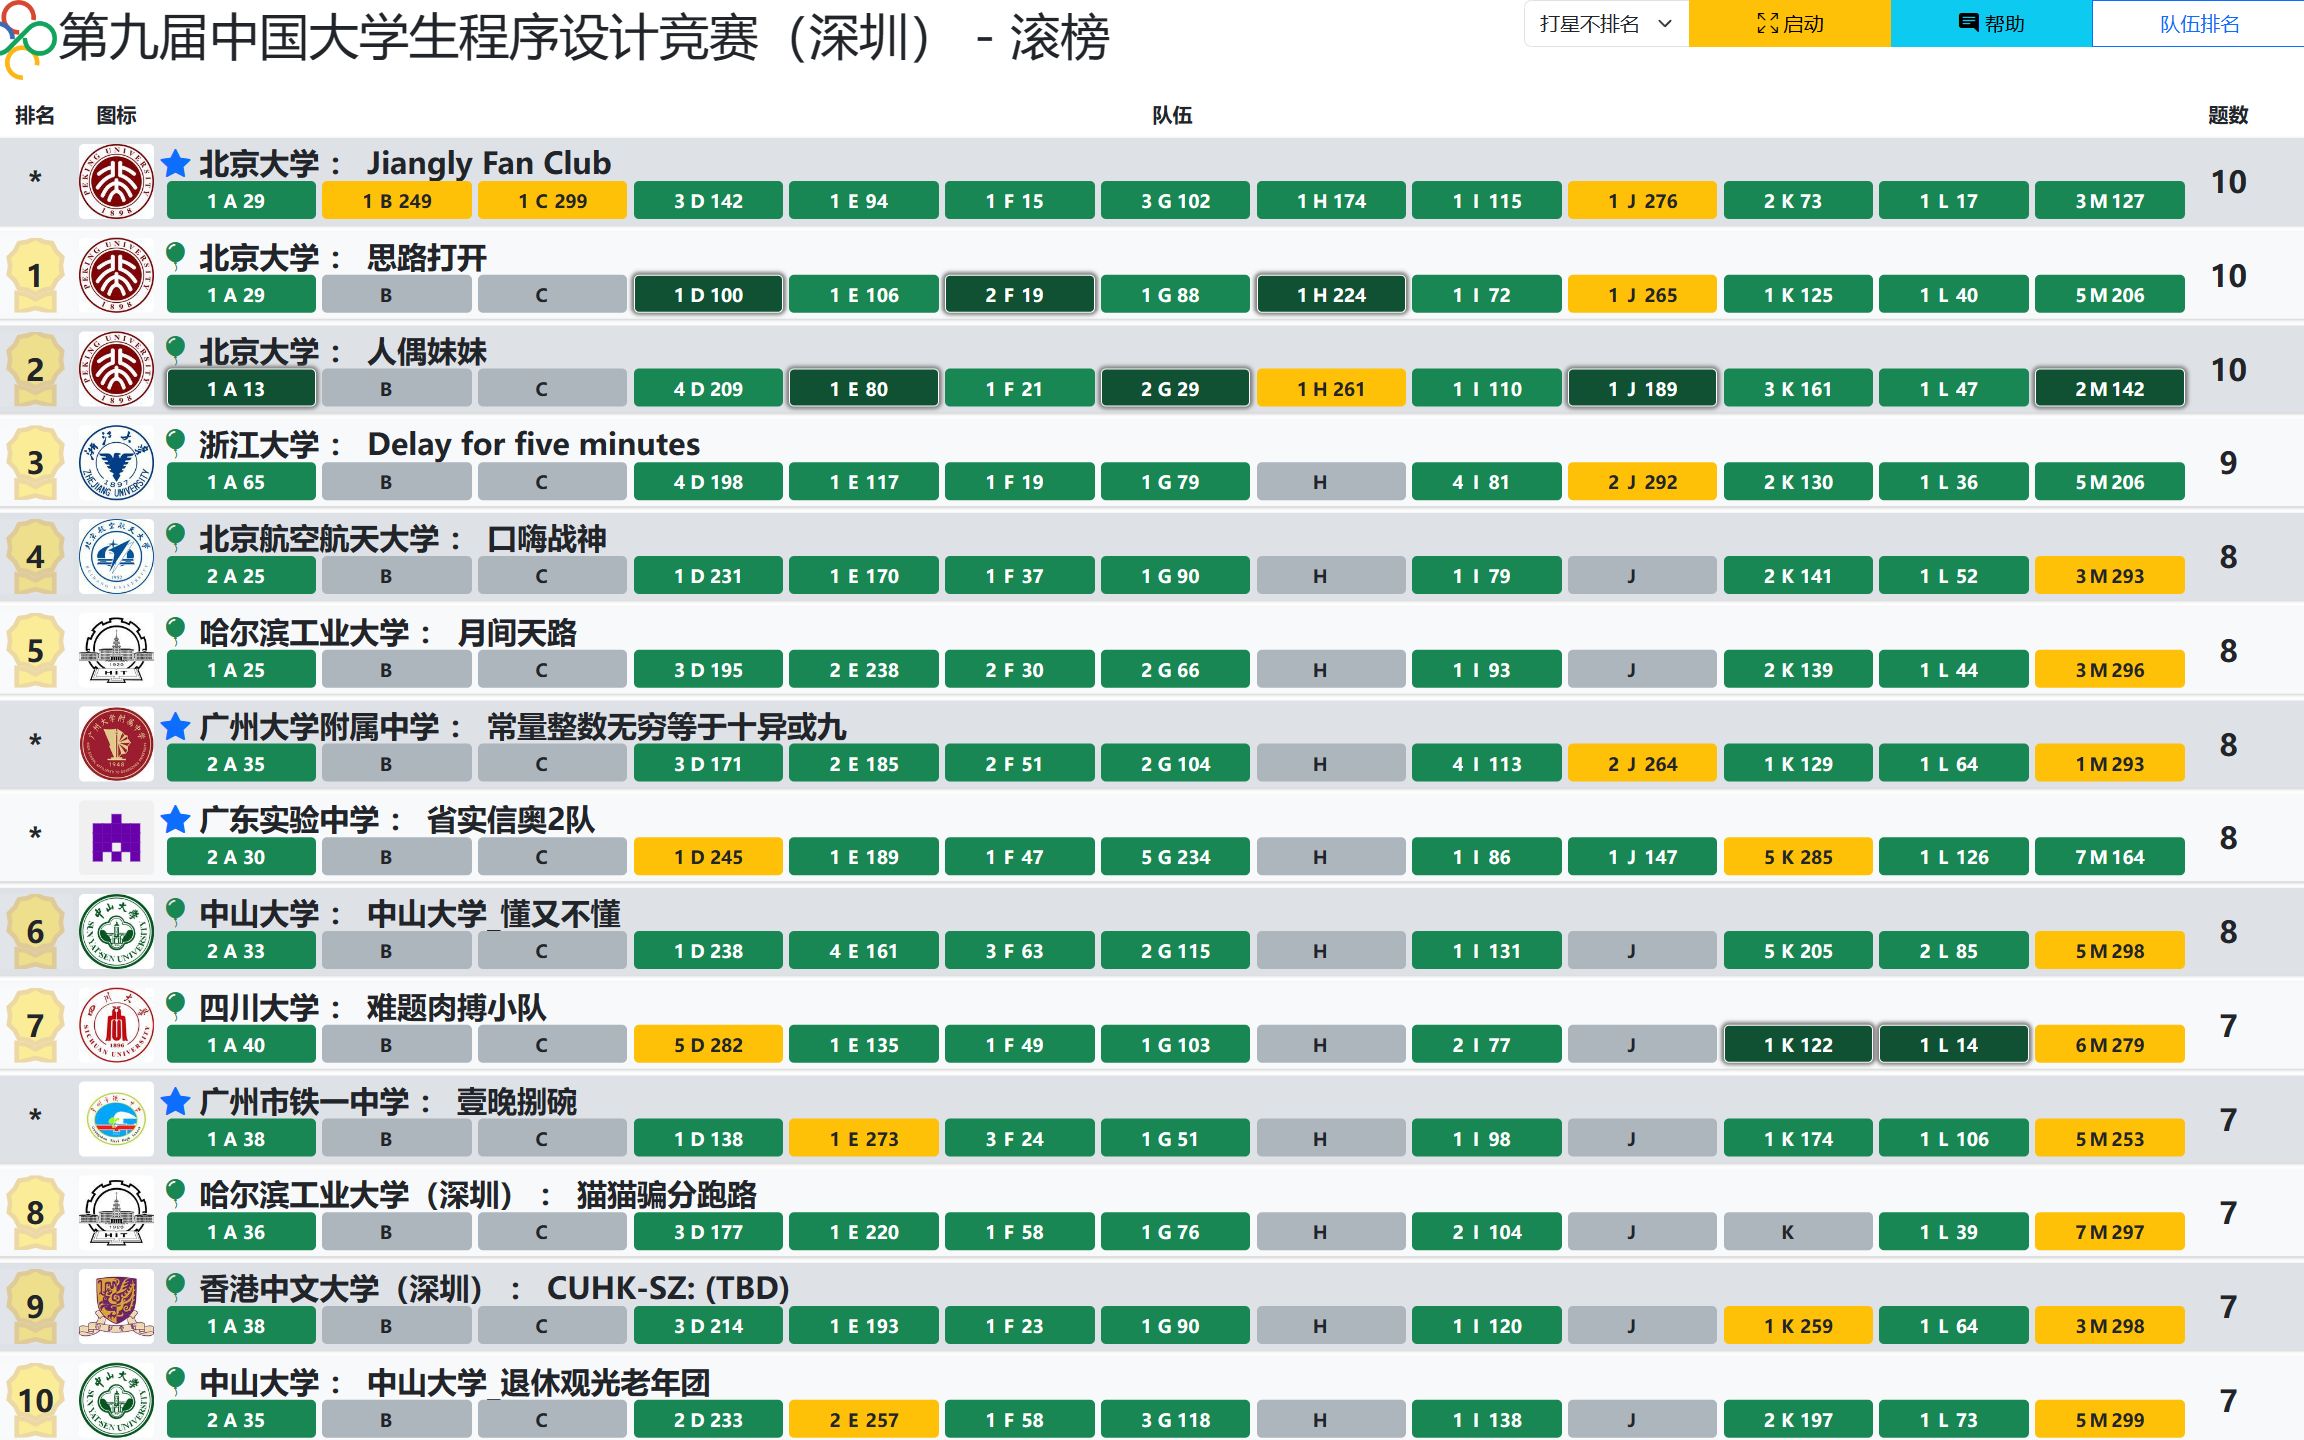Image resolution: width=2304 pixels, height=1440 pixels.
Task: Click cell '4 I 113' of 广州大学附属中学
Action: [x=1486, y=764]
